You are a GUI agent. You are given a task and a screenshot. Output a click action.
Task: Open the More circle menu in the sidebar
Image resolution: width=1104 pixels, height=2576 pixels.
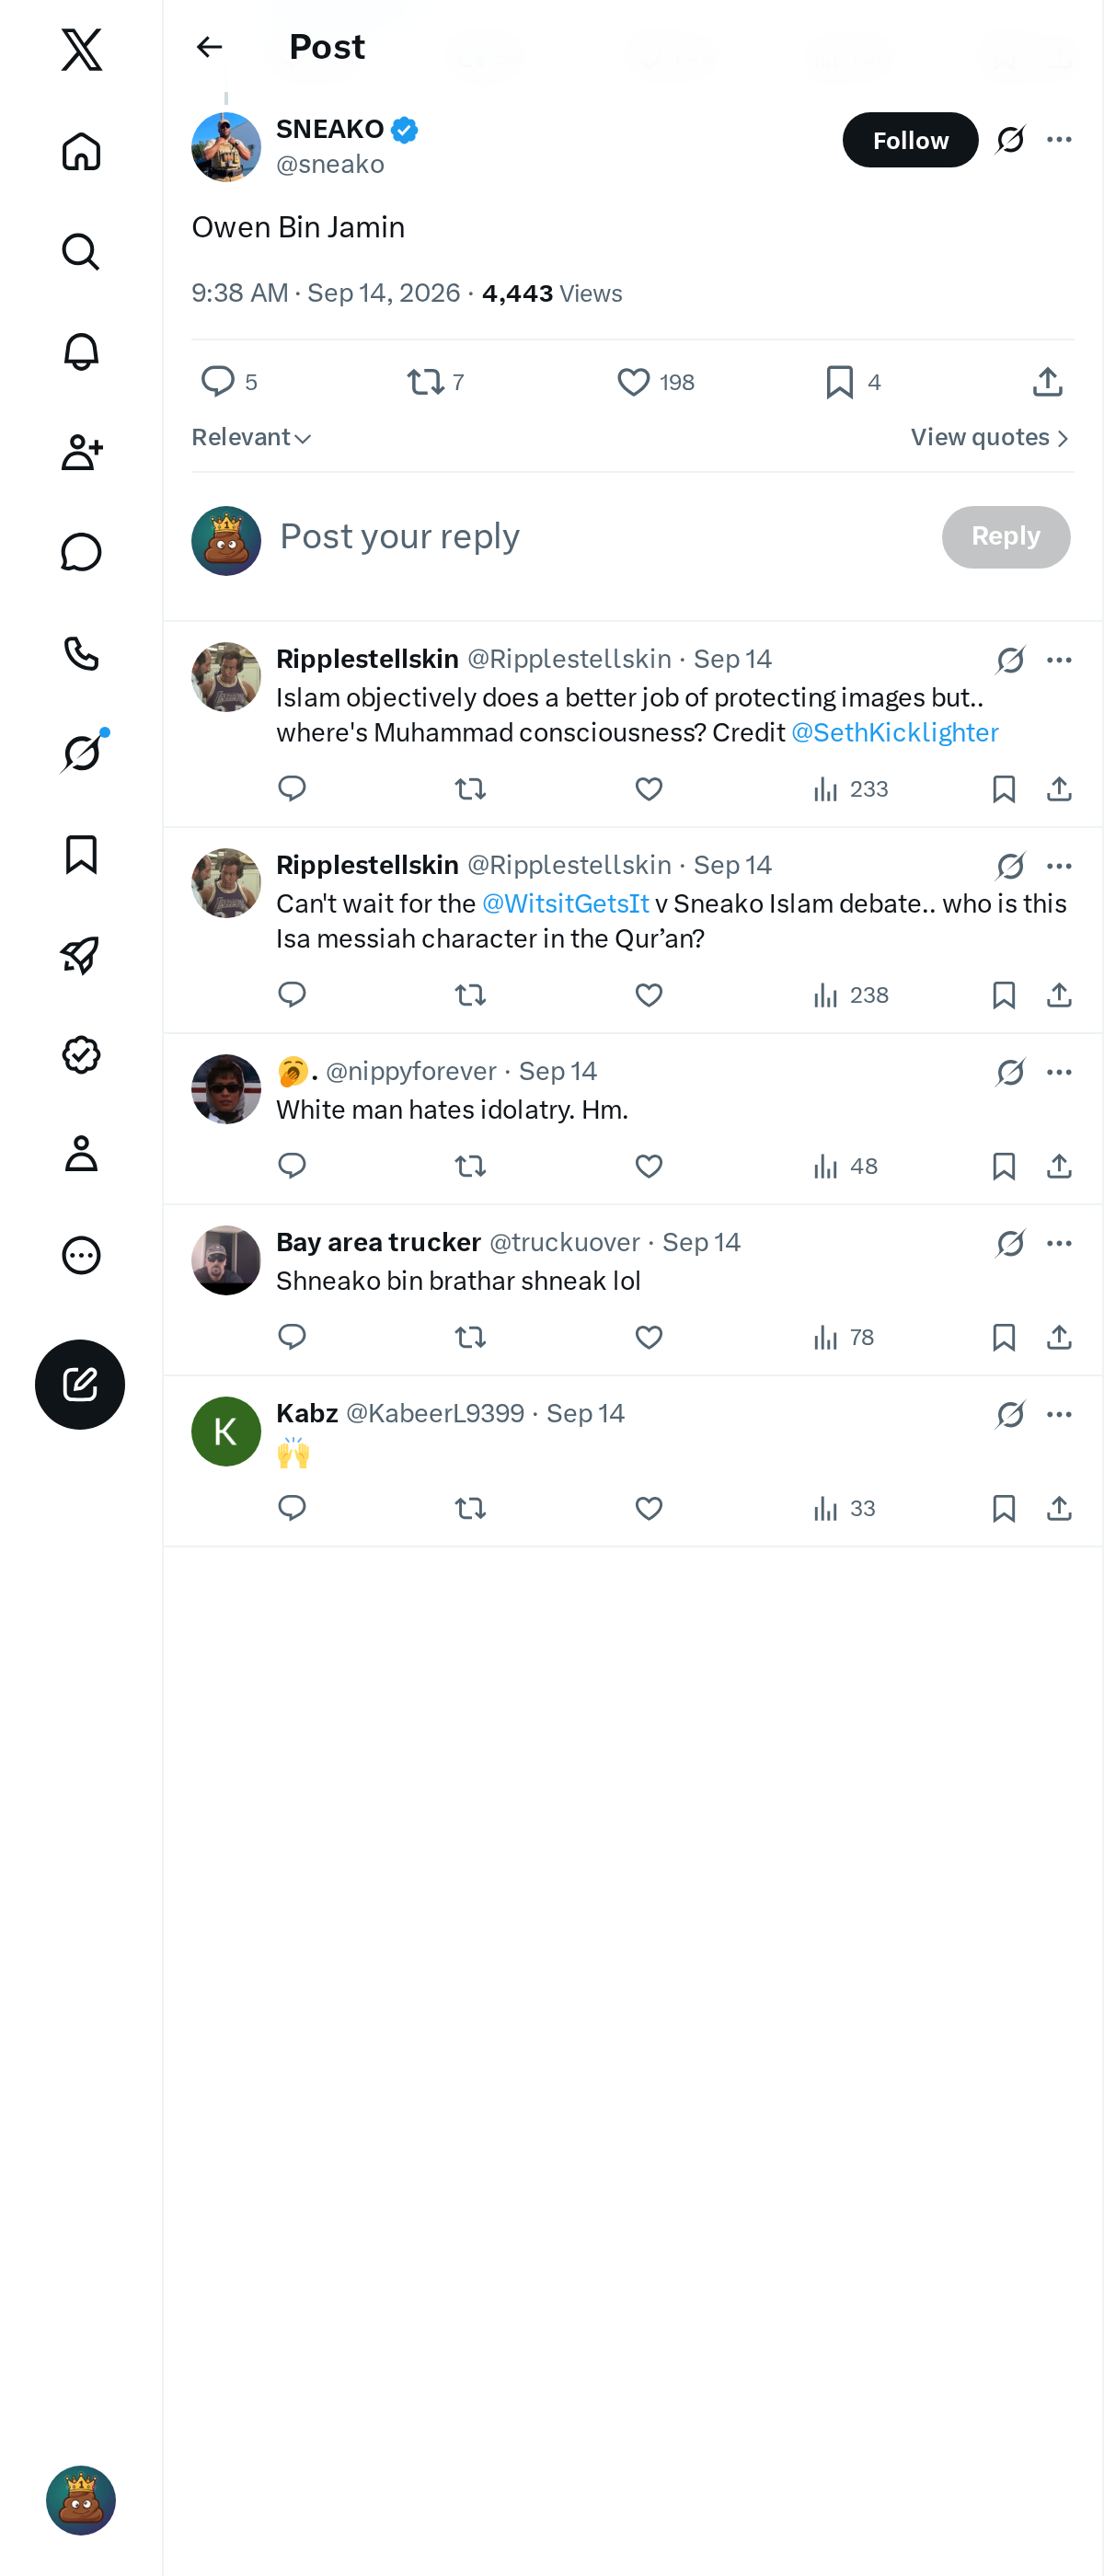(81, 1255)
